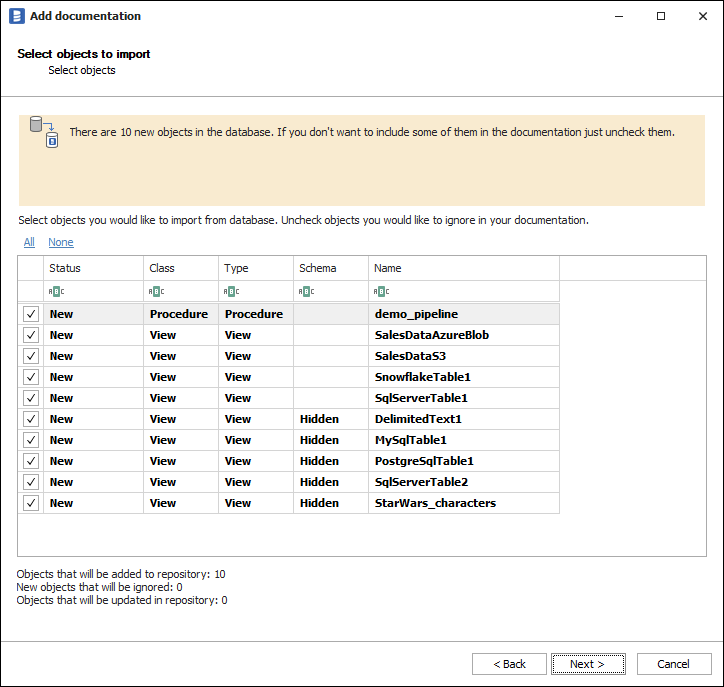Click the Status column filter icon
This screenshot has width=724, height=687.
click(x=55, y=291)
